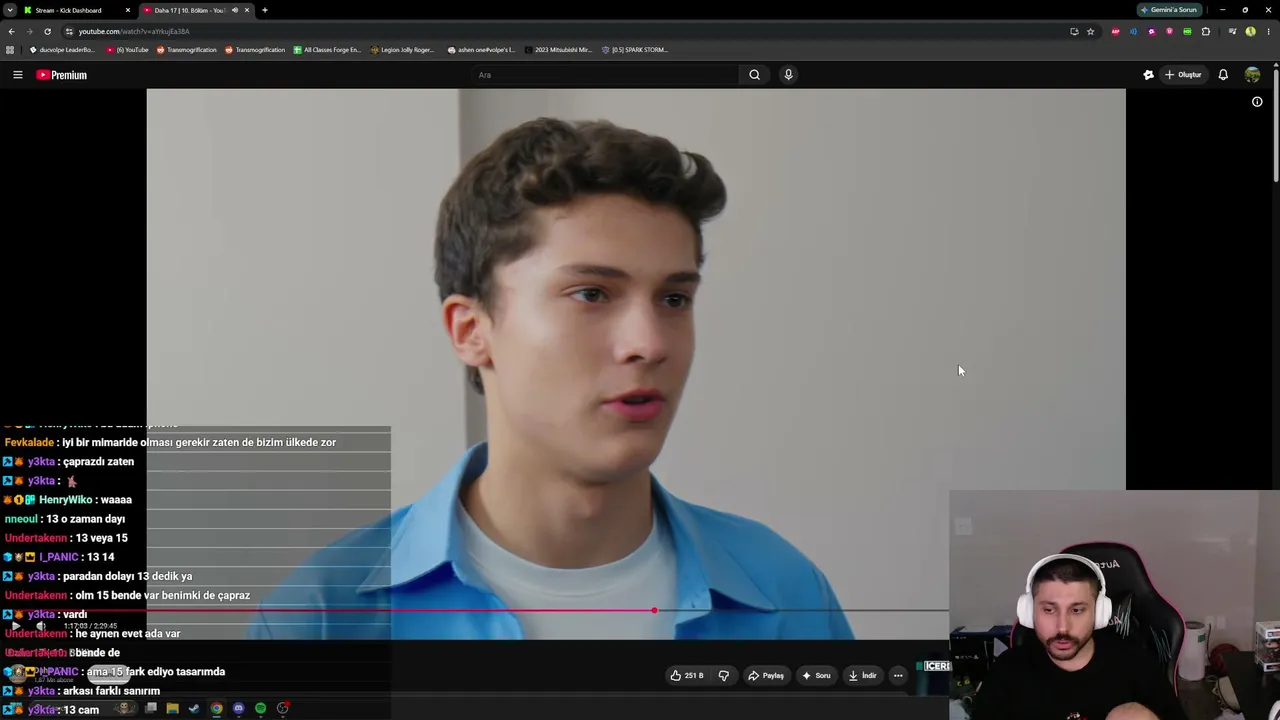Open Steam from the taskbar
1280x720 pixels.
(x=194, y=709)
